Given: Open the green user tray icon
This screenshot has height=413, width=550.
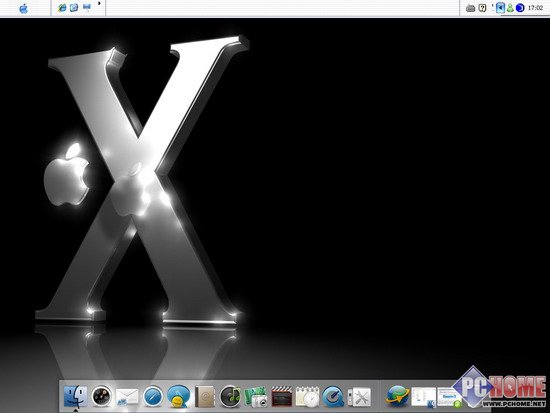Looking at the screenshot, I should point(510,8).
